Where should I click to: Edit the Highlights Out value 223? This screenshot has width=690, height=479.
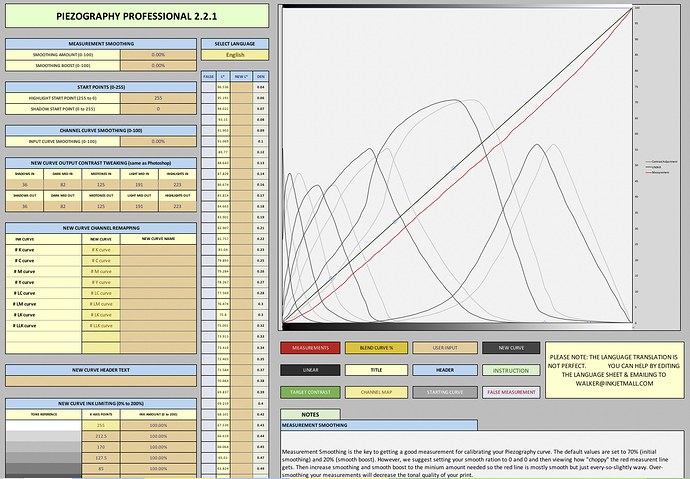click(x=177, y=206)
